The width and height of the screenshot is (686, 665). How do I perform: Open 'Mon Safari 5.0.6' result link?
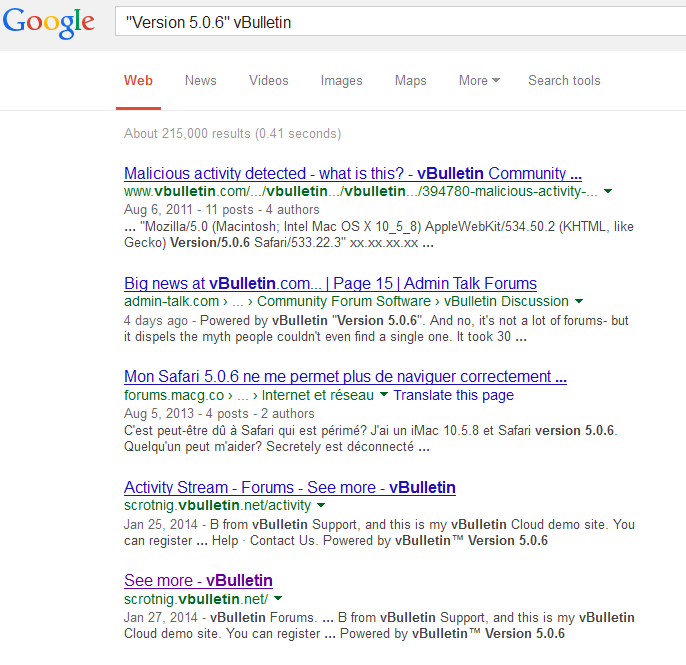tap(345, 376)
